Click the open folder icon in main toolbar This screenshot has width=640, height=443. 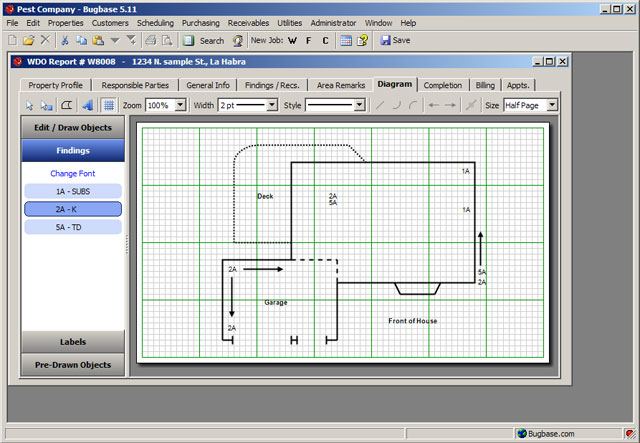click(x=28, y=41)
